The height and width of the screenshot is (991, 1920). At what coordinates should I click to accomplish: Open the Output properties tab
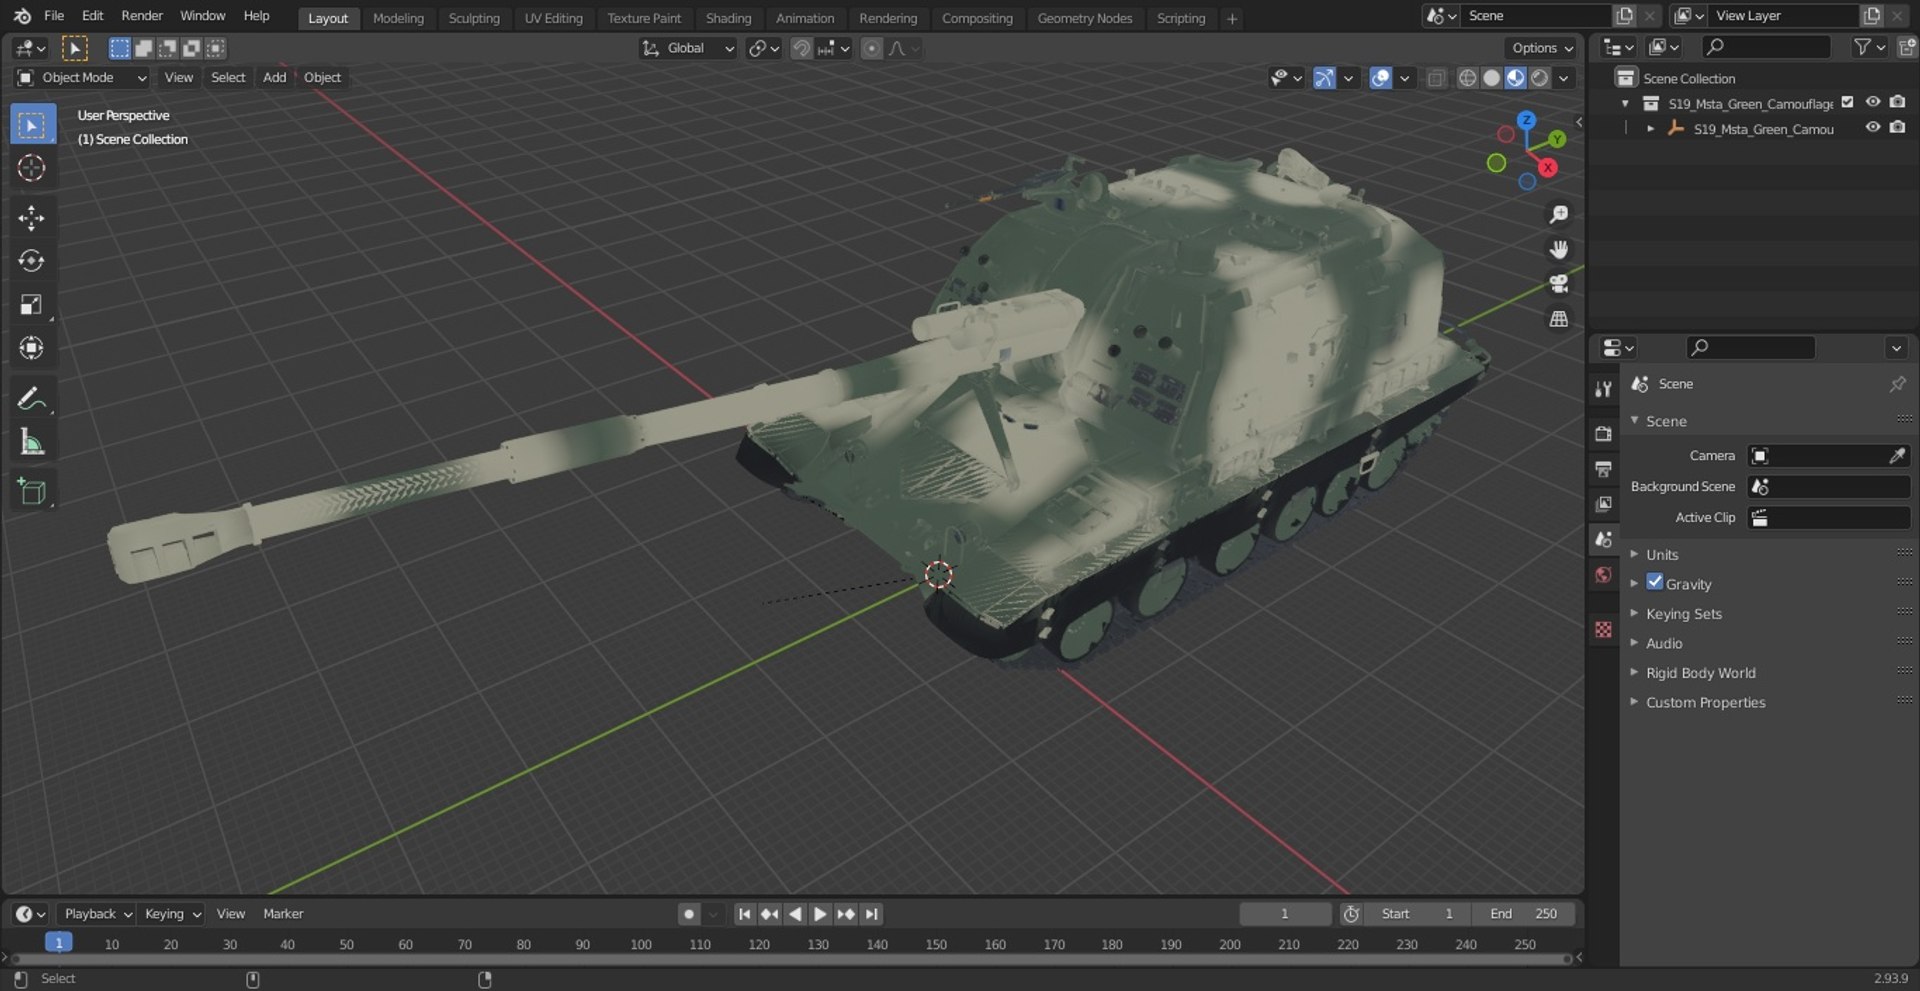pyautogui.click(x=1604, y=468)
